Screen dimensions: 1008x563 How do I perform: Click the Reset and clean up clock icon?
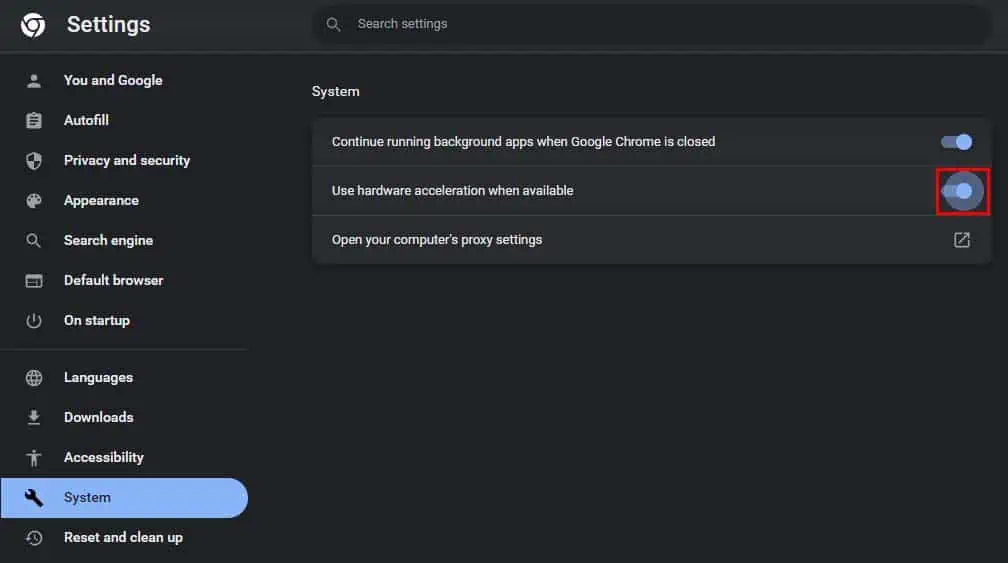pos(34,537)
